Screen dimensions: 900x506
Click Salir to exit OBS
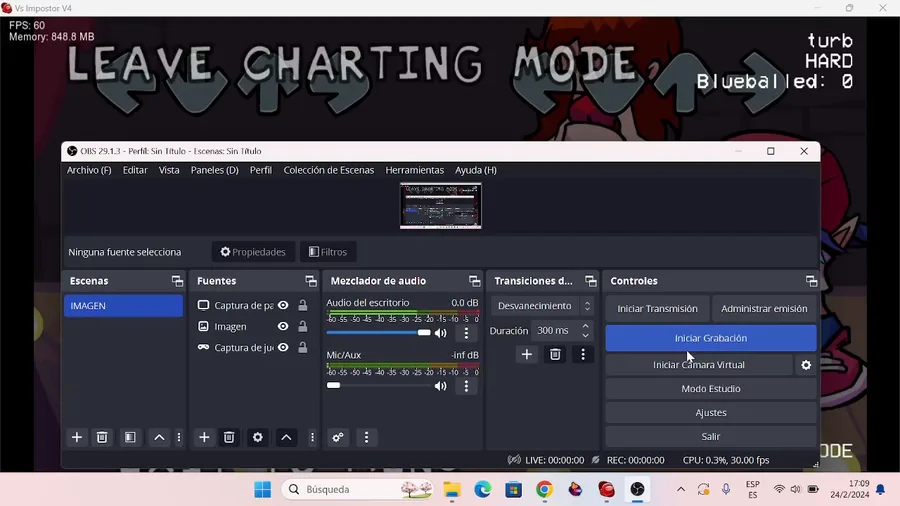pos(711,437)
